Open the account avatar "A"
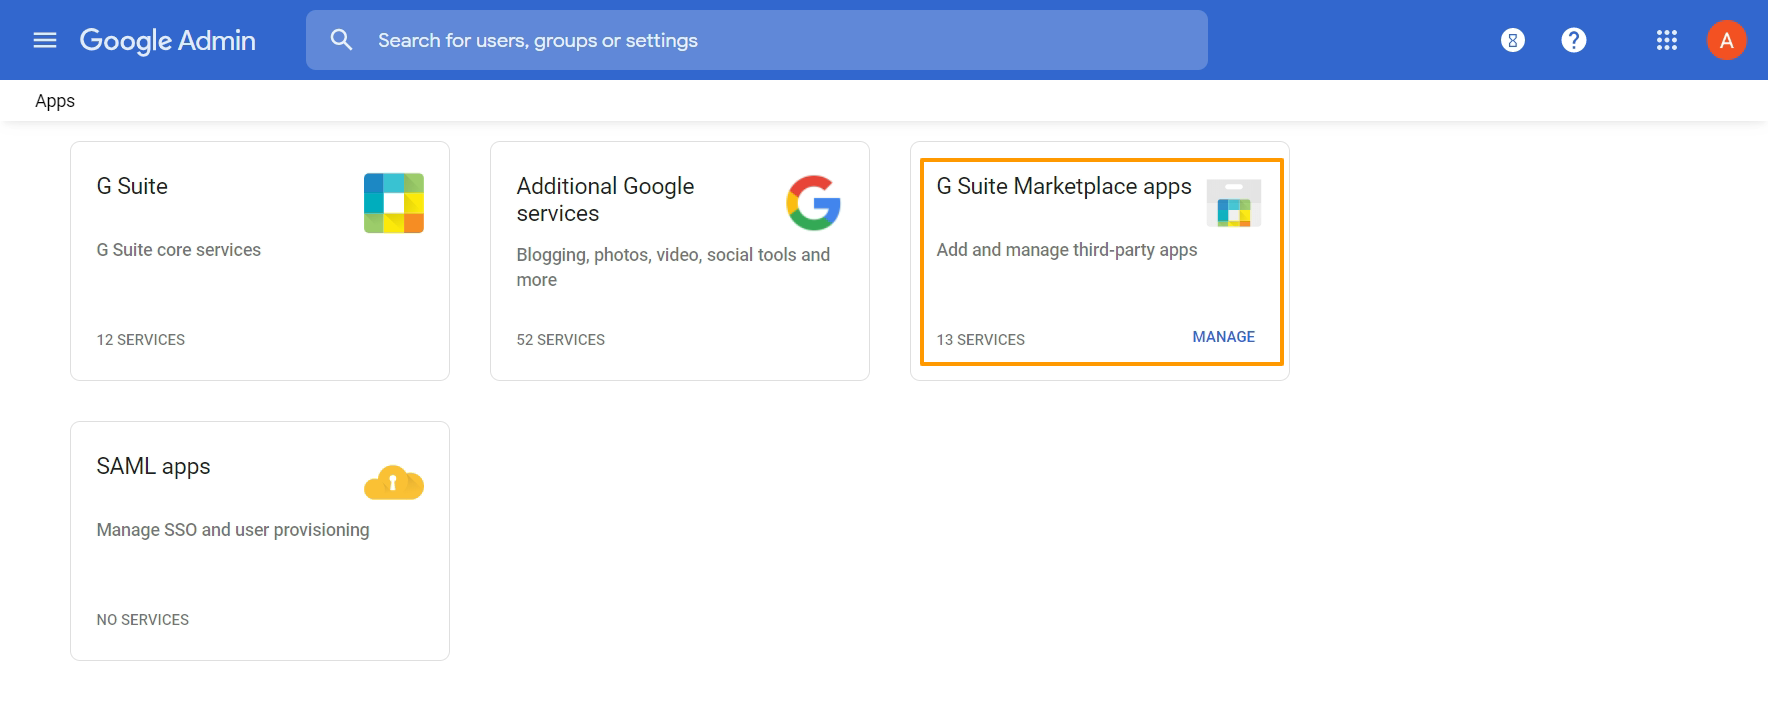Screen dimensions: 1768x716 click(x=1726, y=40)
